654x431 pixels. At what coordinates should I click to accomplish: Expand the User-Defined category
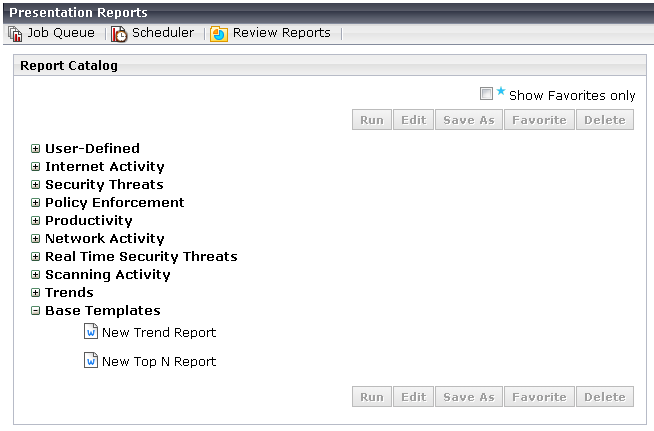click(35, 149)
